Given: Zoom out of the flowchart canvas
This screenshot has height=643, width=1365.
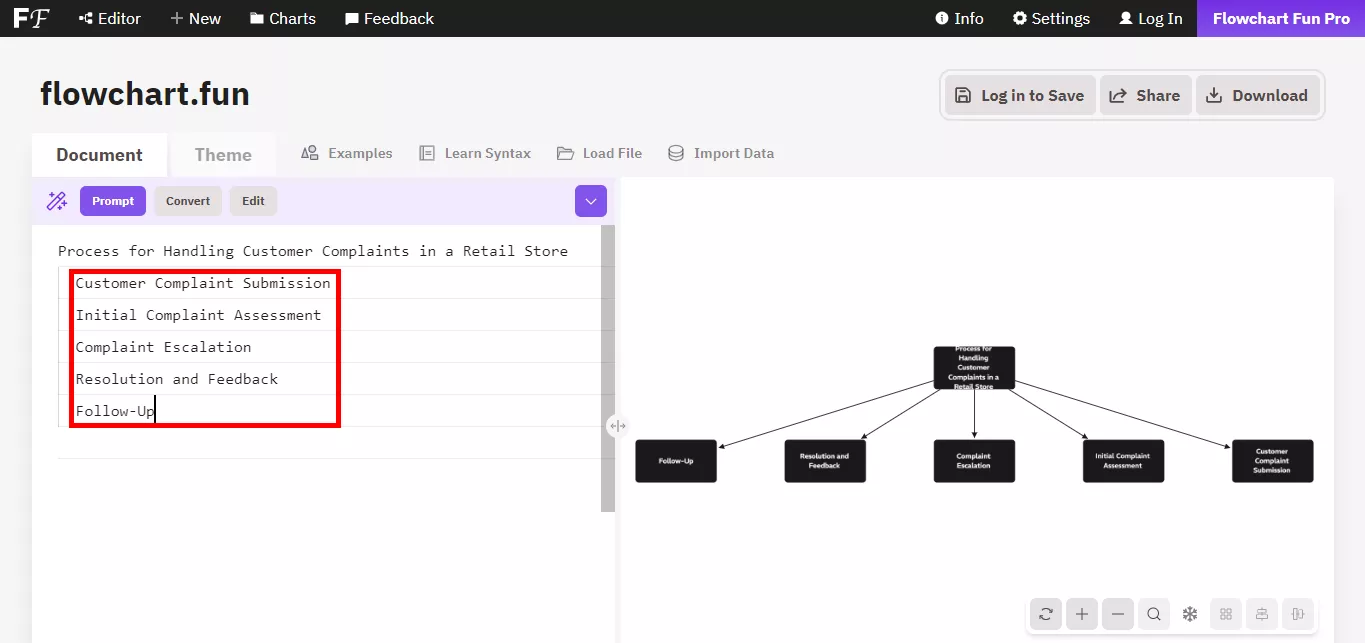Looking at the screenshot, I should [x=1117, y=613].
